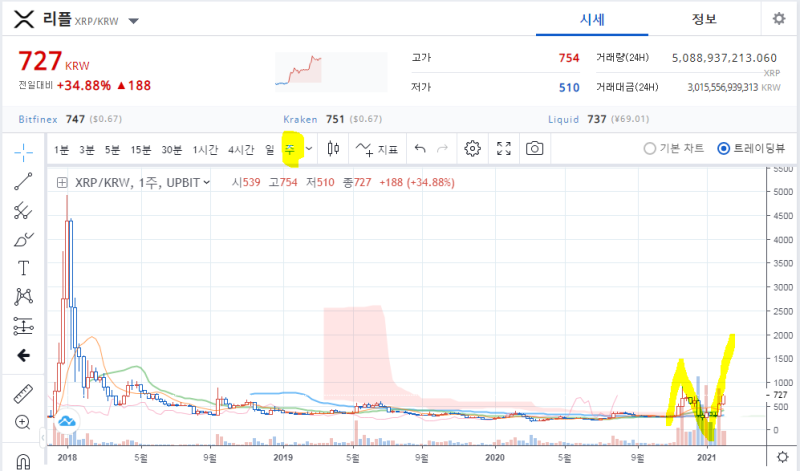Select the XABCD pattern tool
The width and height of the screenshot is (800, 471).
[x=23, y=296]
